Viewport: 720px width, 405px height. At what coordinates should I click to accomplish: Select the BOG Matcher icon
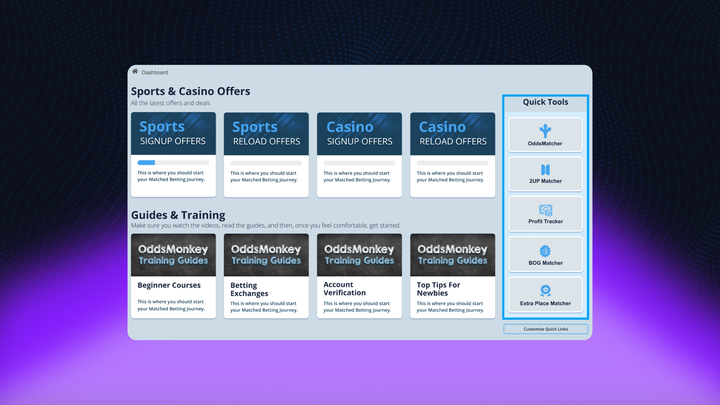[x=545, y=251]
